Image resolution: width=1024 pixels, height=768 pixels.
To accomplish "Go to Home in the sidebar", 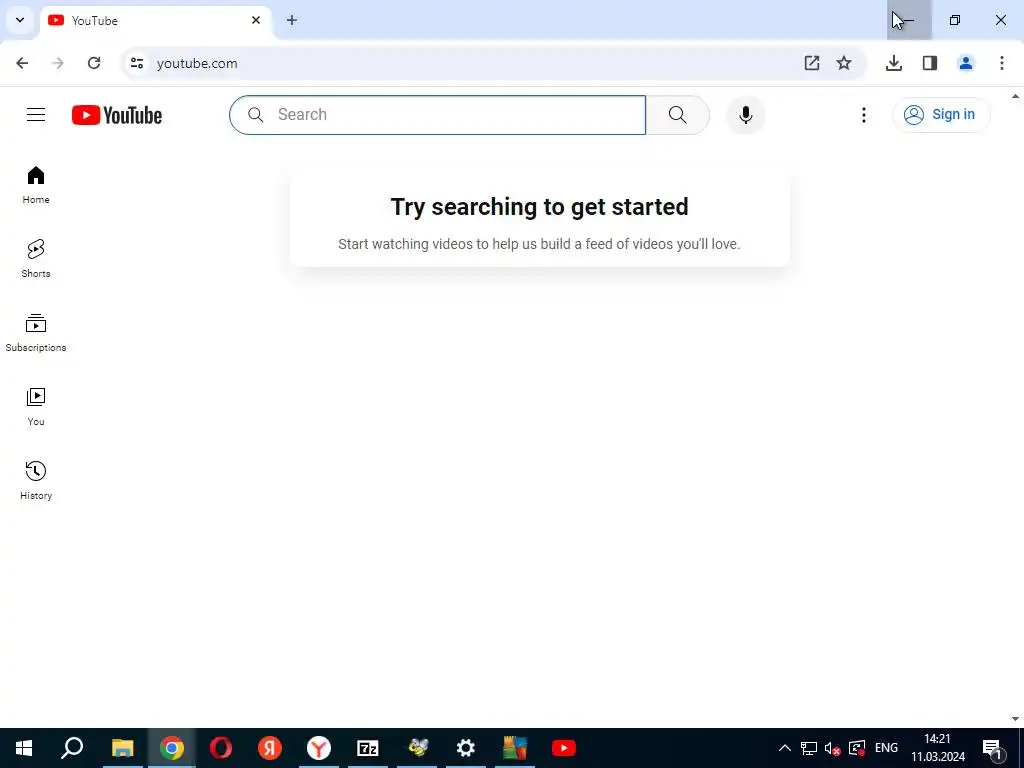I will pyautogui.click(x=36, y=185).
